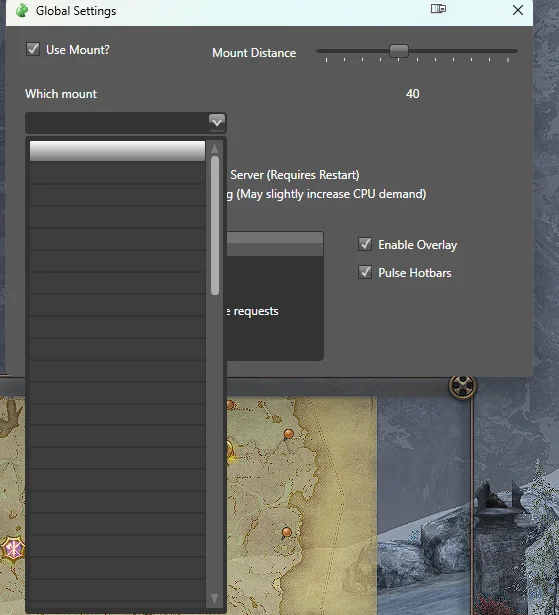The height and width of the screenshot is (615, 559).
Task: Uncheck the Pulse Hotbars option
Action: (x=365, y=272)
